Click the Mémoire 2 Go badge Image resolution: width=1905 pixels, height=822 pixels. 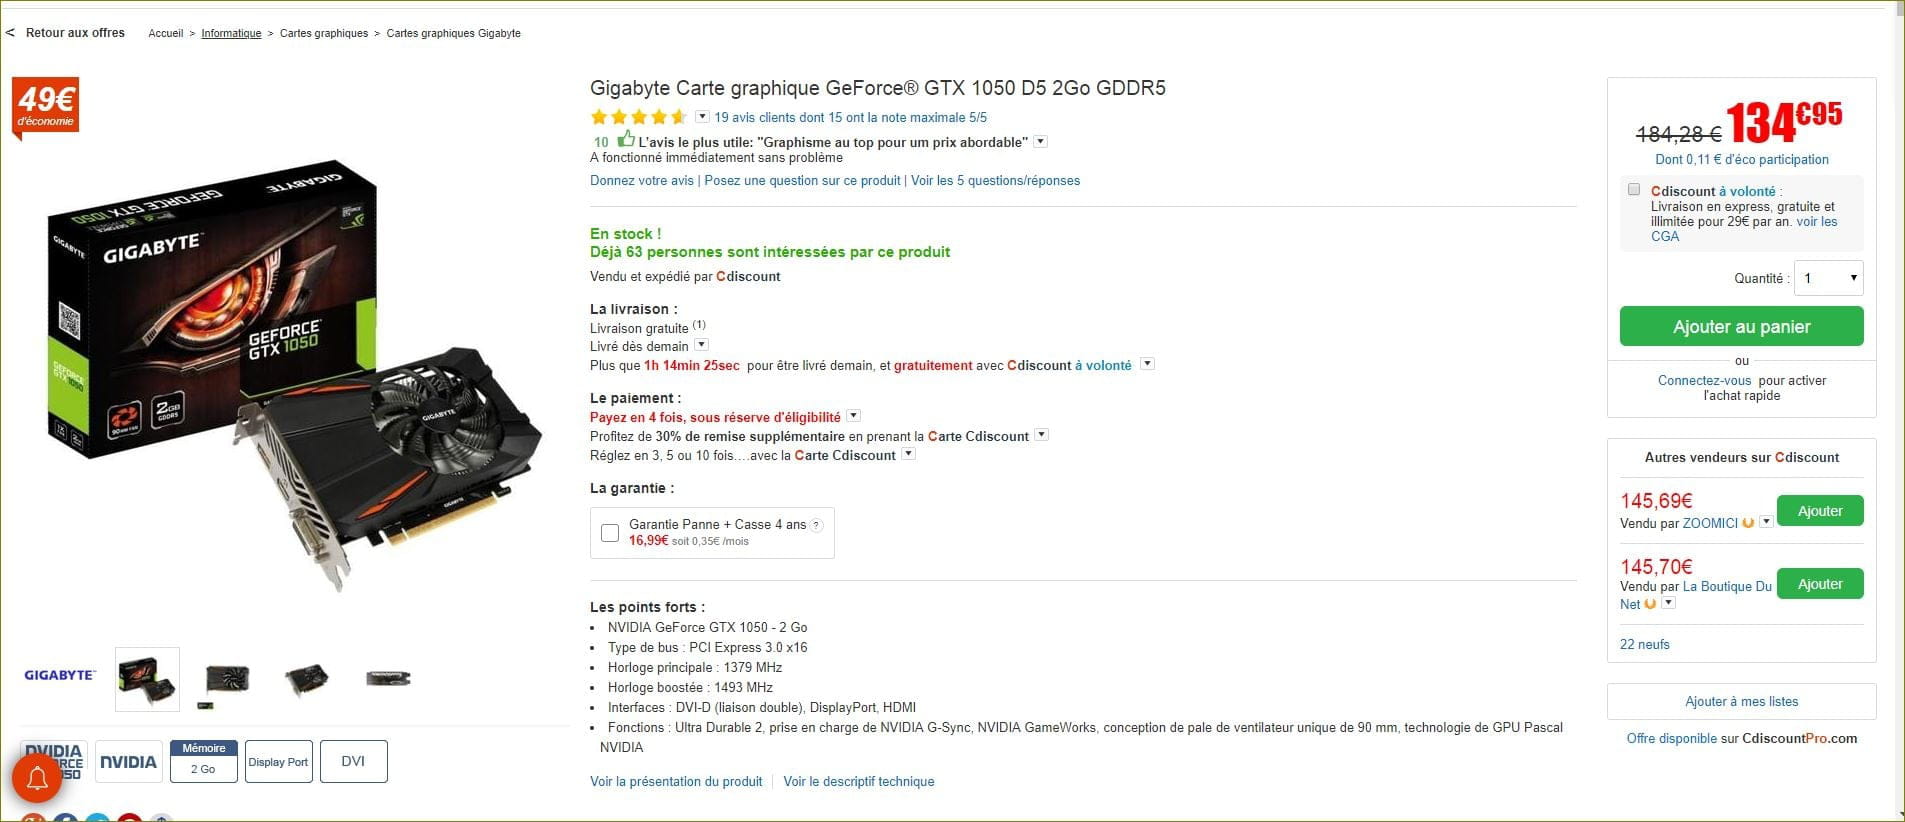pyautogui.click(x=204, y=762)
